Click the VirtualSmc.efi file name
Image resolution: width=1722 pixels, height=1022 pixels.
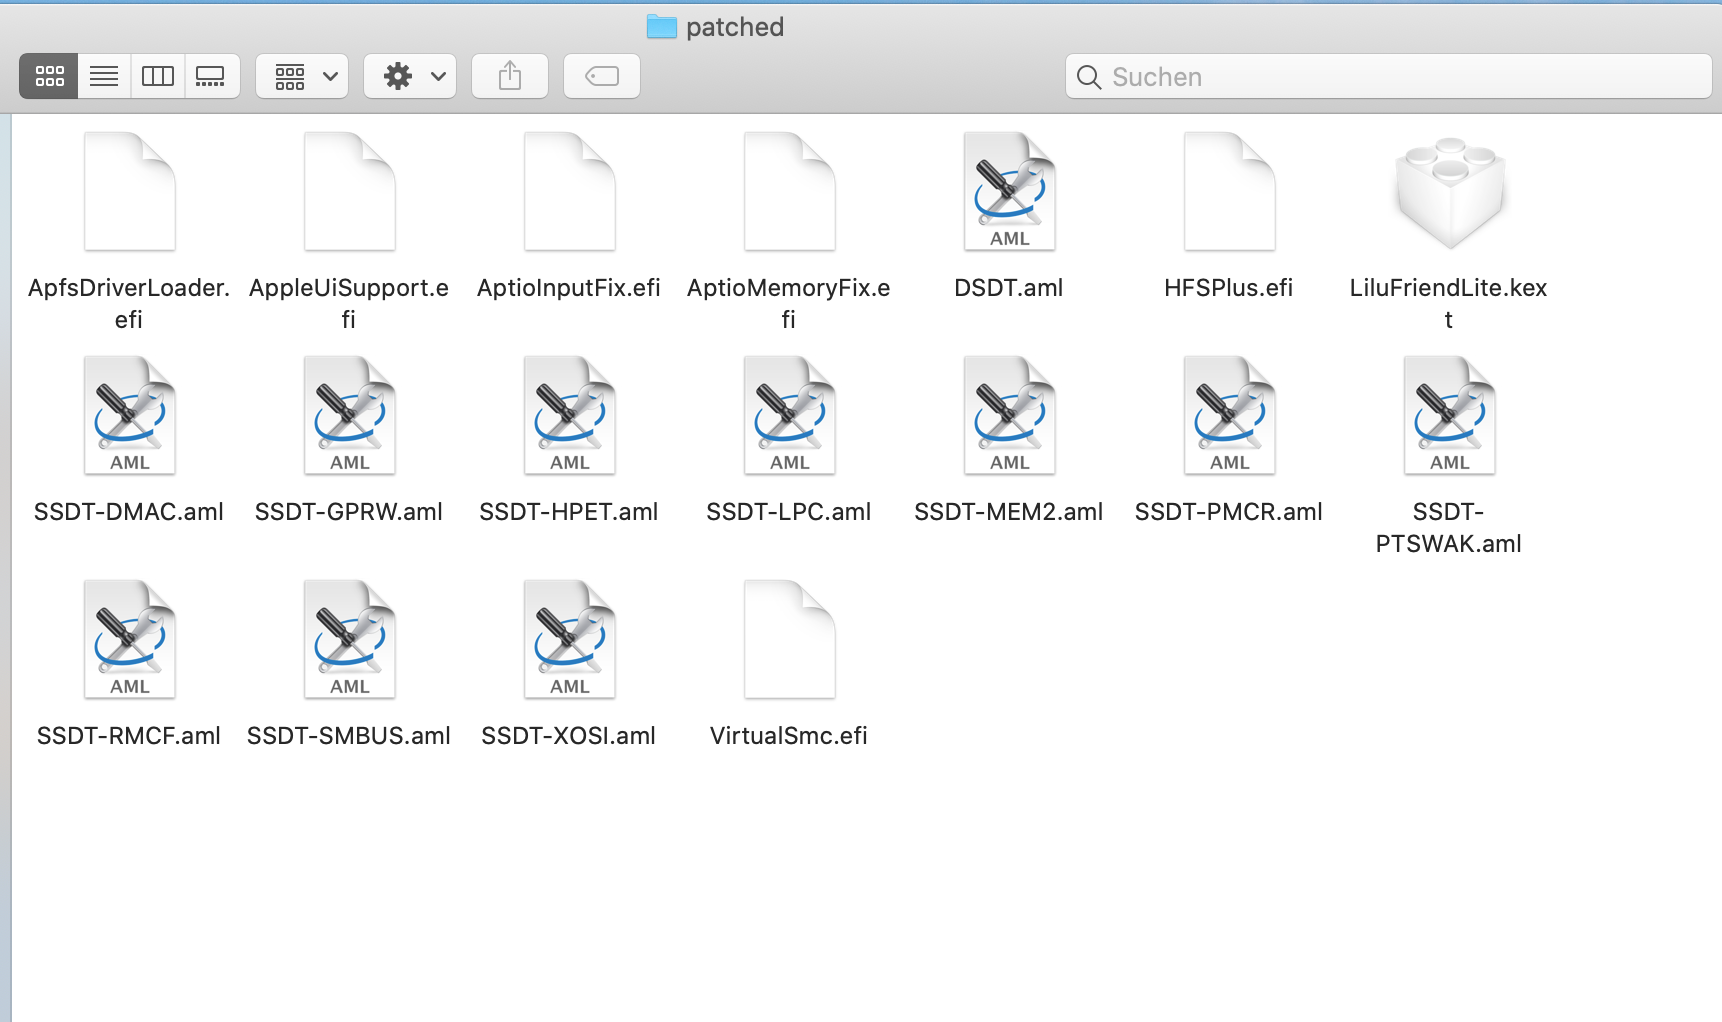[789, 736]
